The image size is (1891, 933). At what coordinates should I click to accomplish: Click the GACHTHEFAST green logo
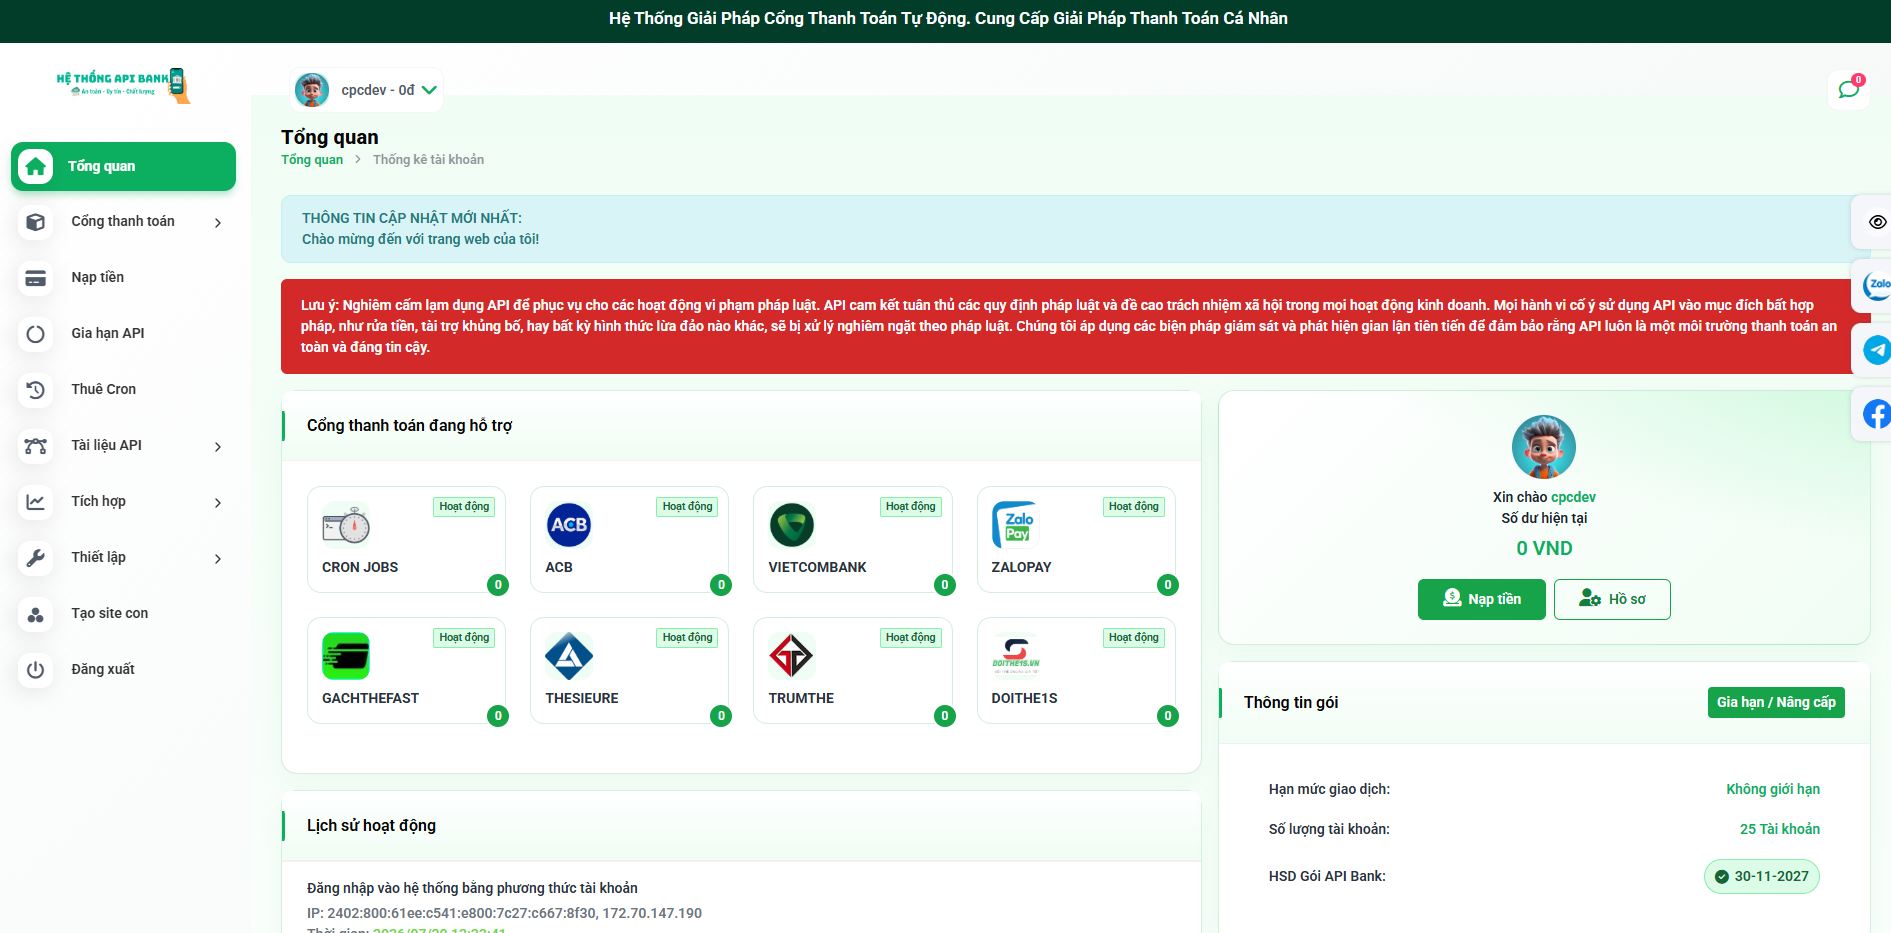coord(346,656)
